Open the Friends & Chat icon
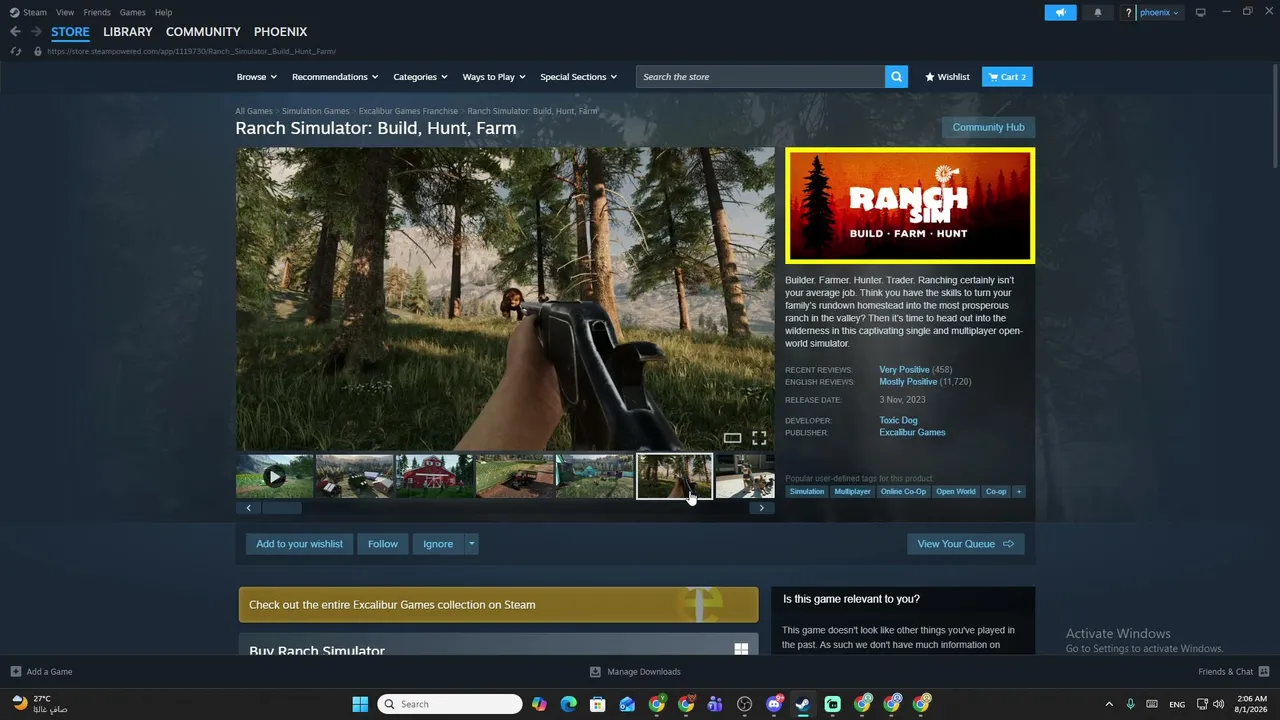The image size is (1280, 720). 1264,672
